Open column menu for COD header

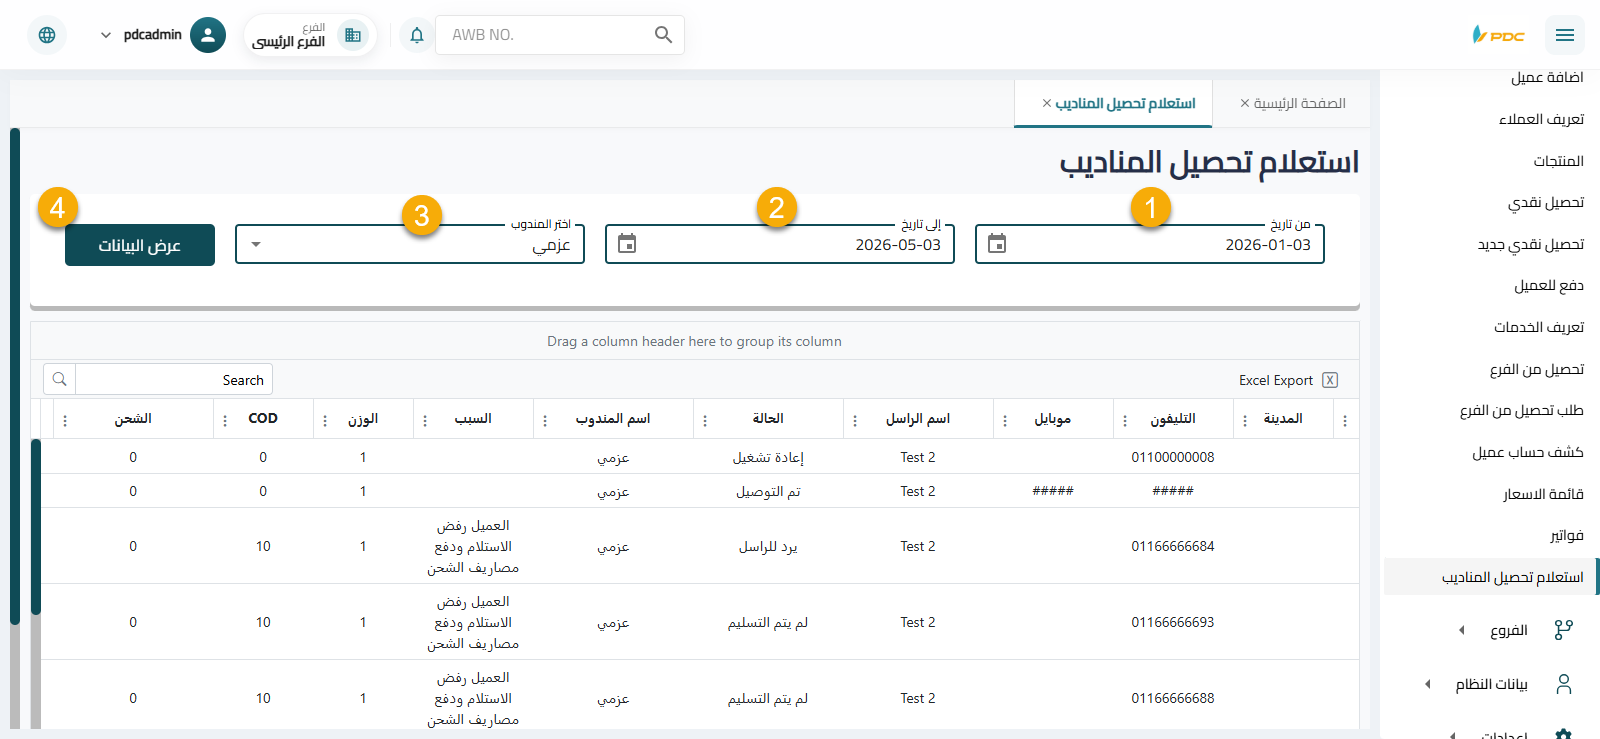pyautogui.click(x=225, y=420)
